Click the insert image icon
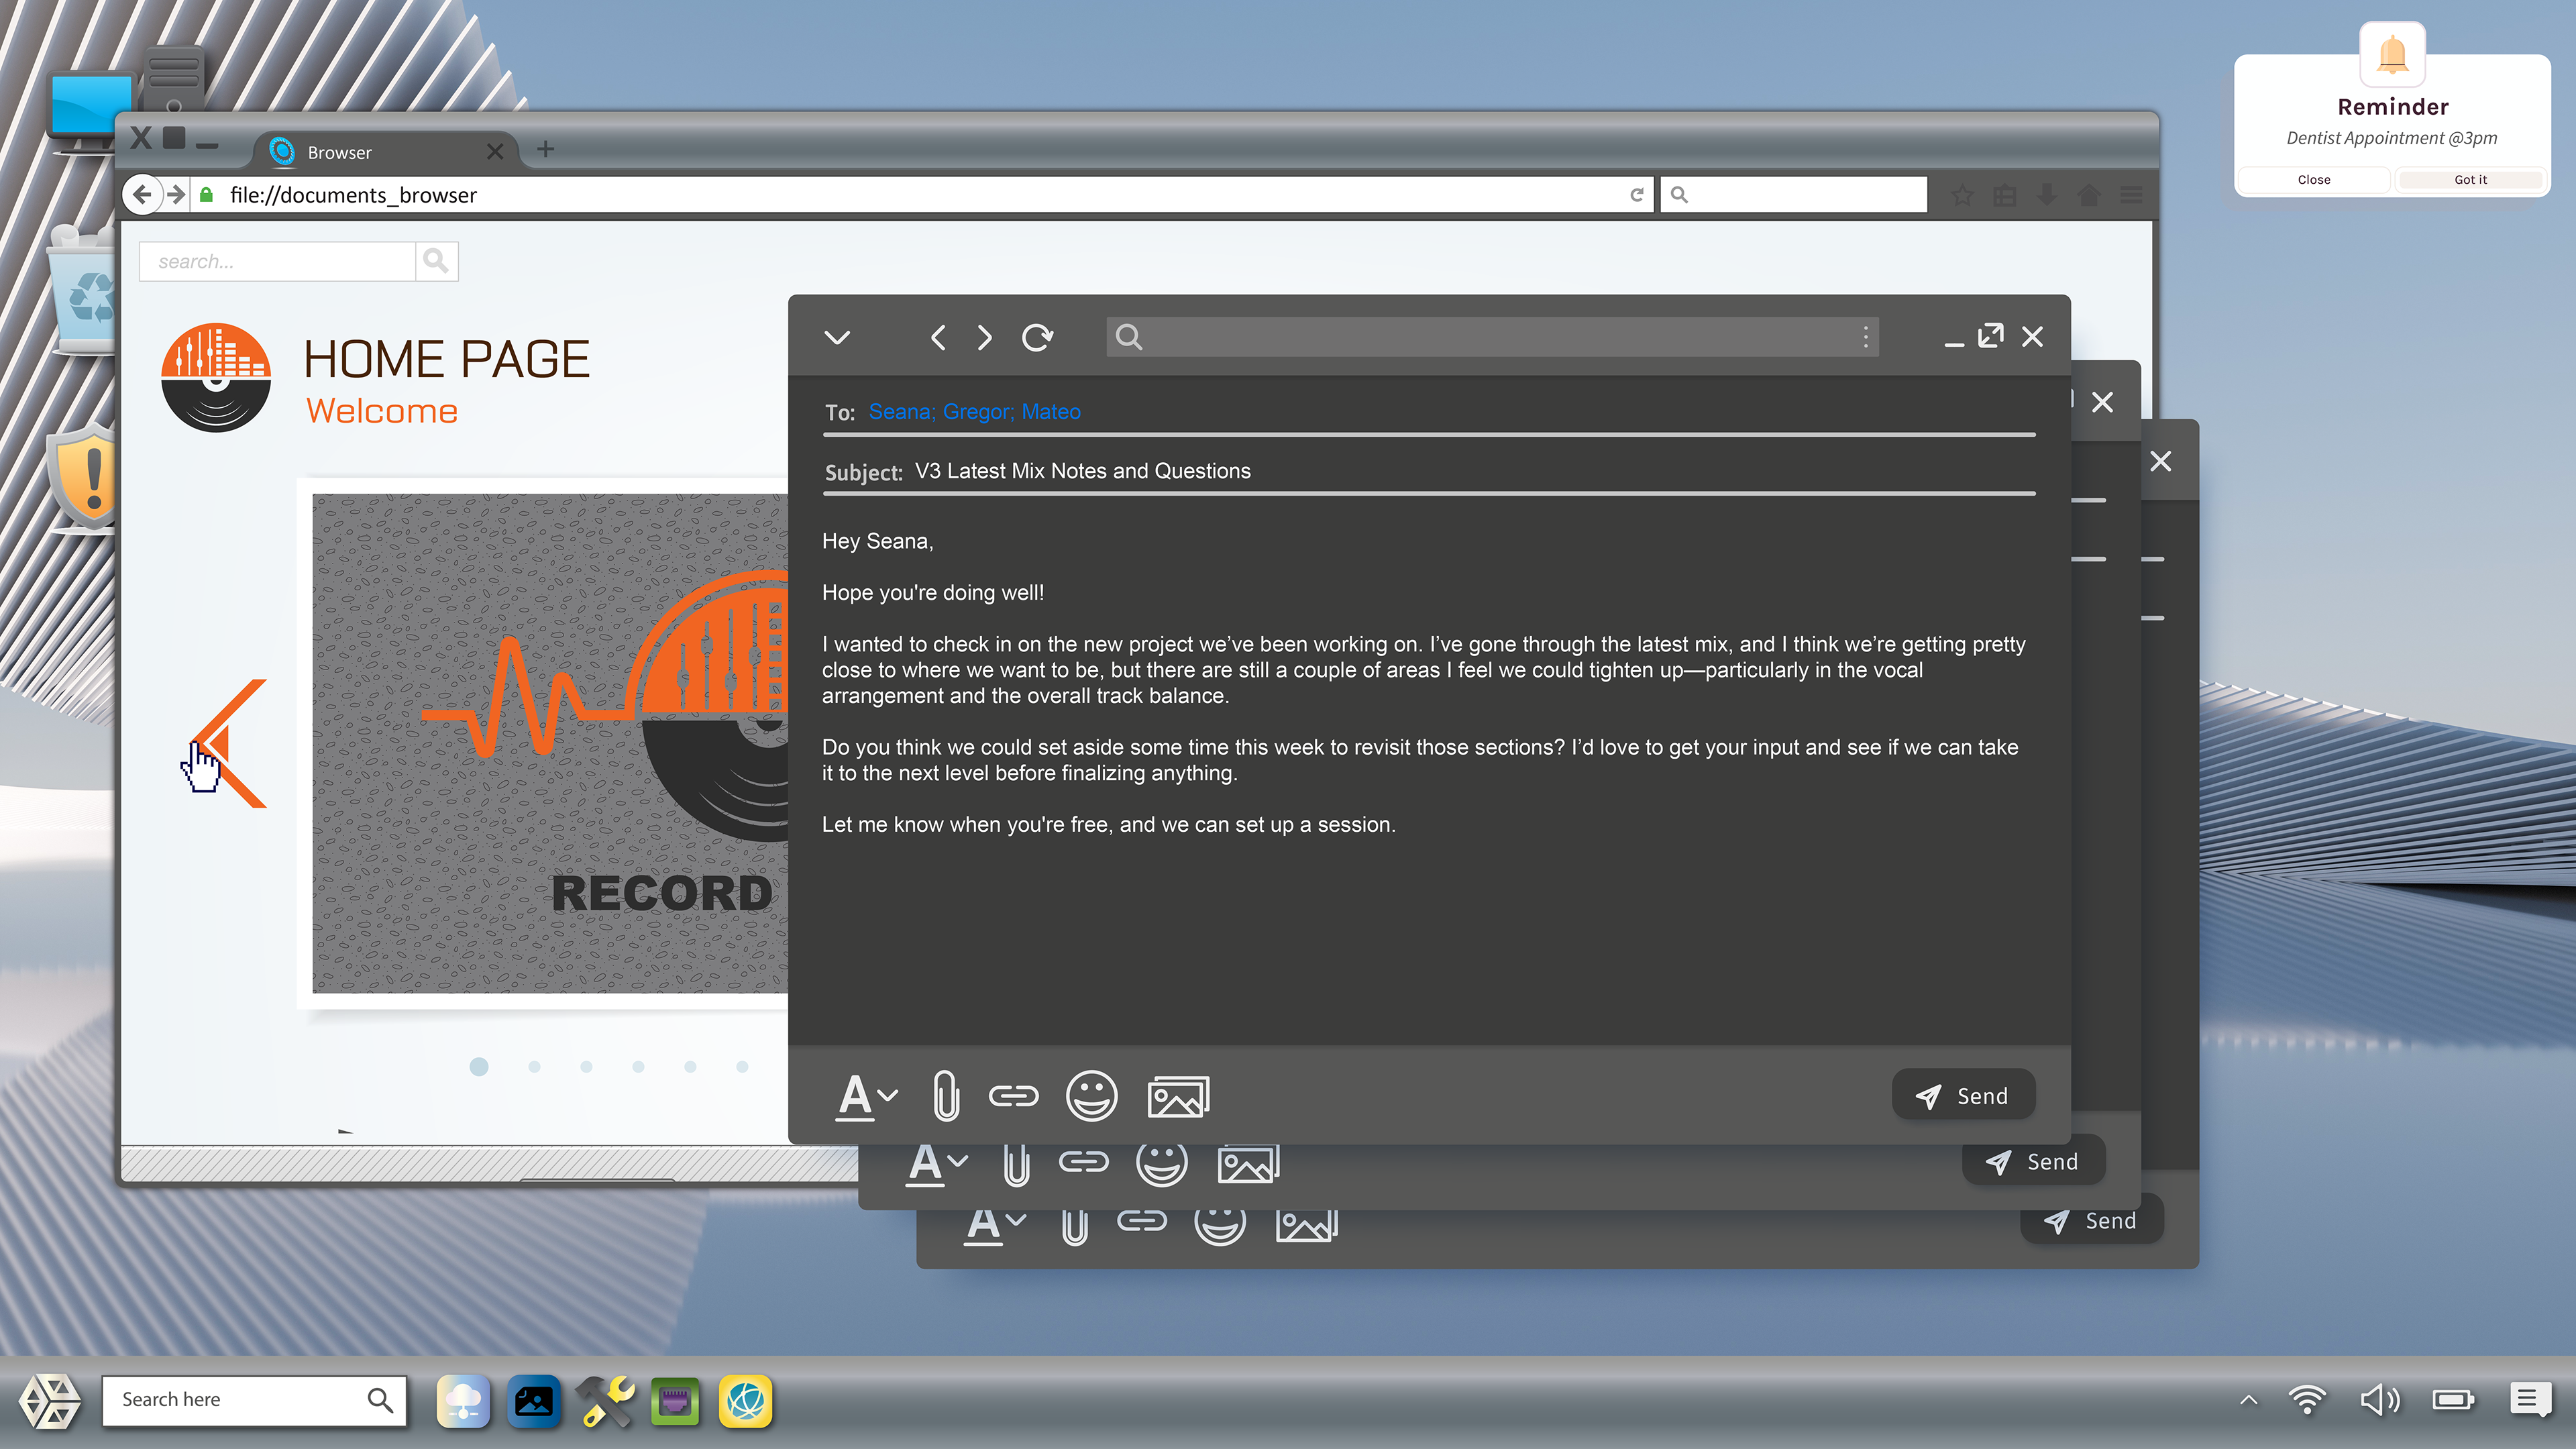 coord(1178,1096)
